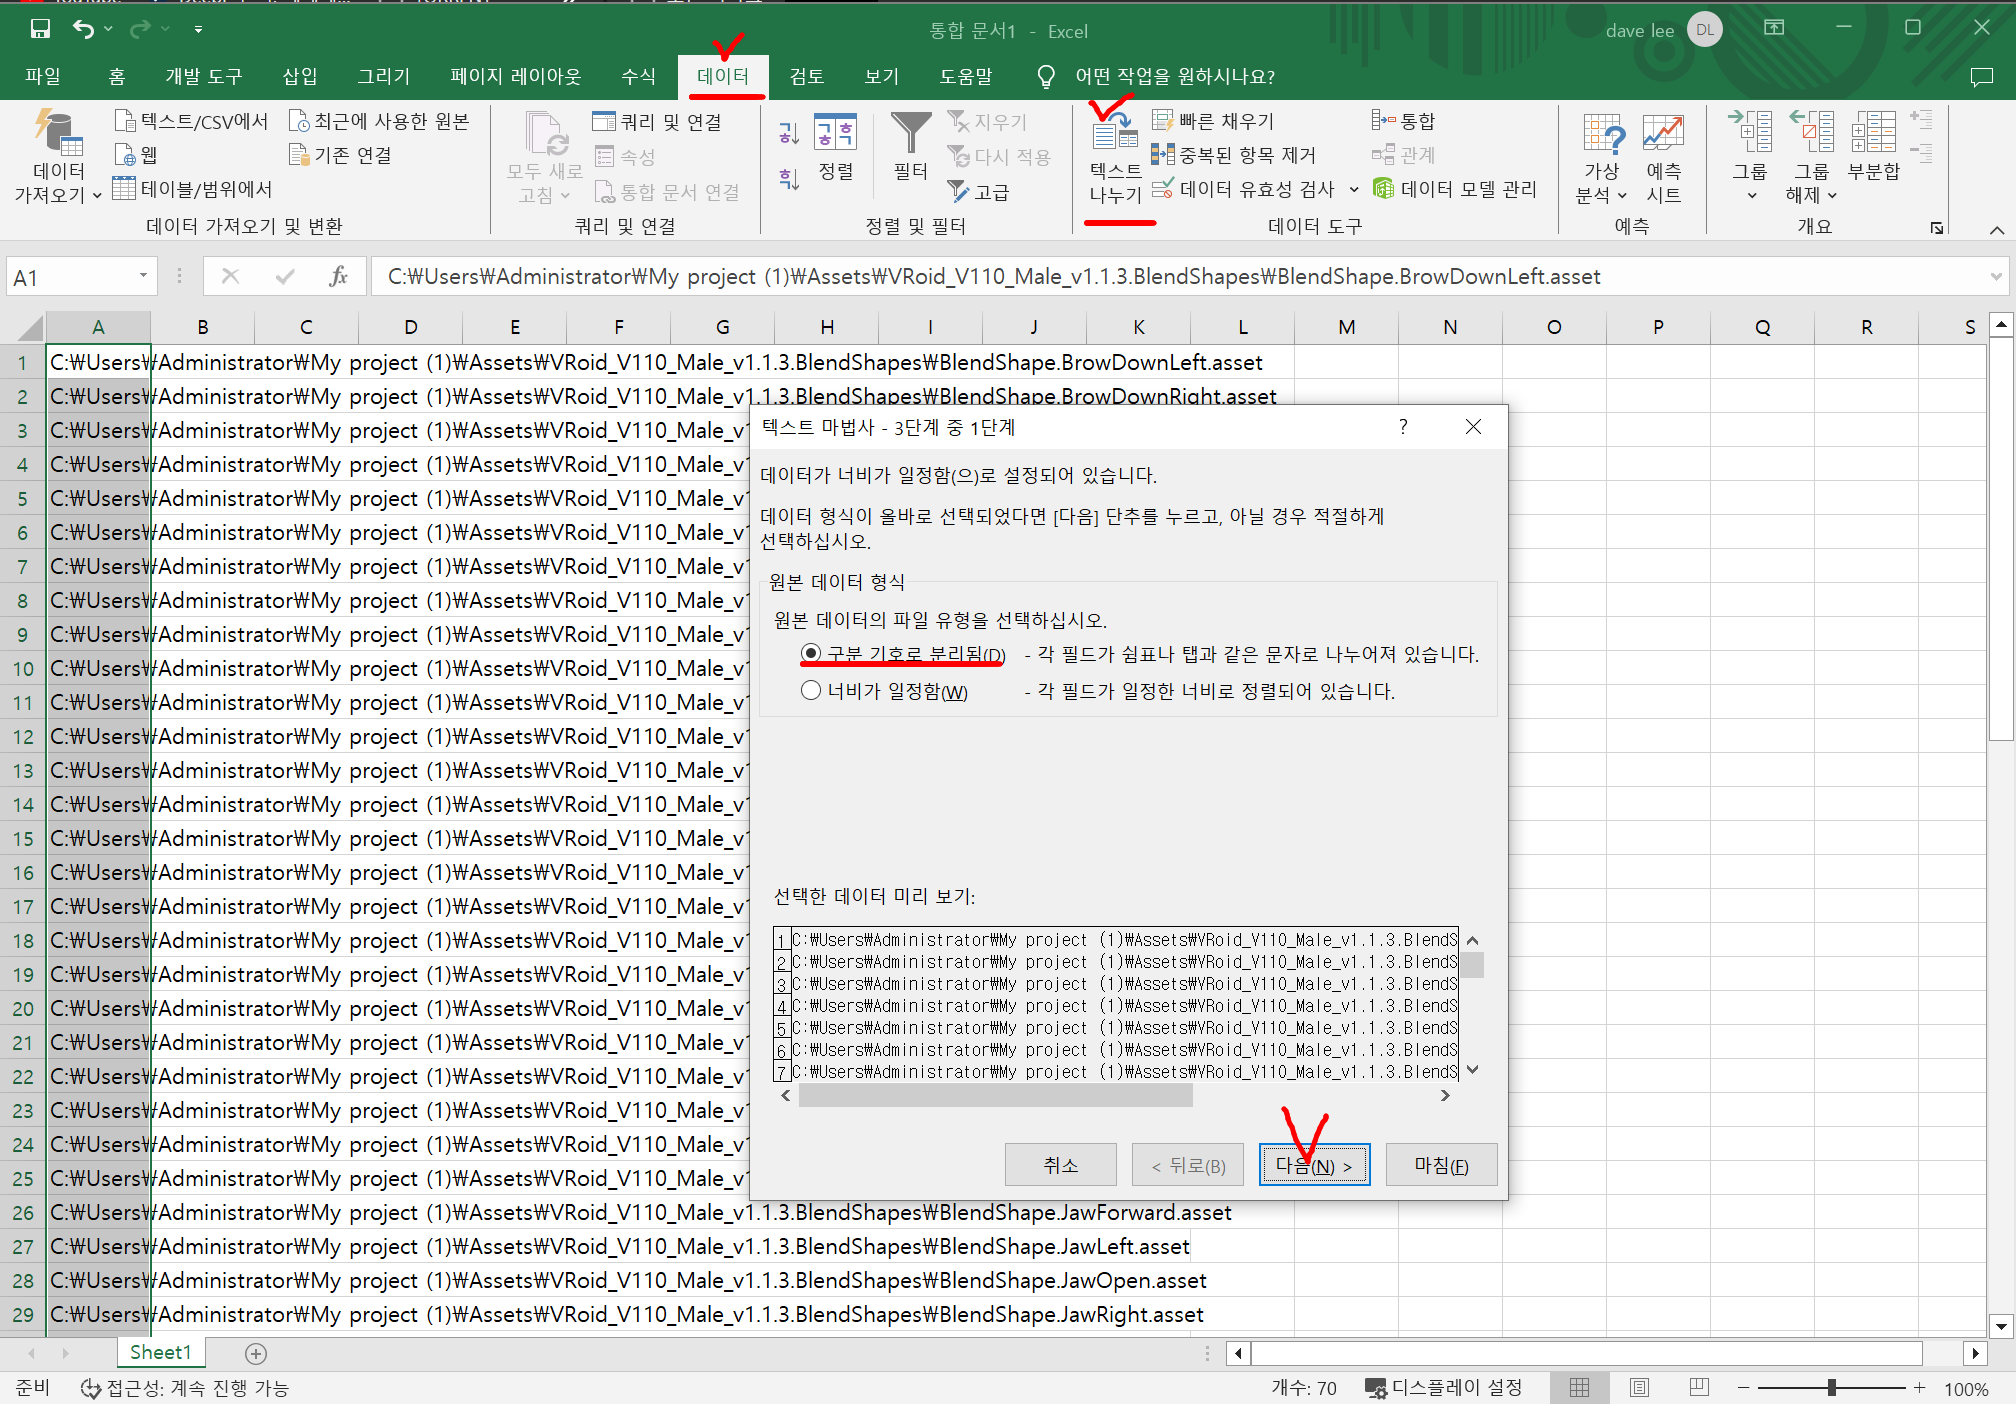Click the Subtotal (부분합) icon
2016x1404 pixels.
(1873, 134)
